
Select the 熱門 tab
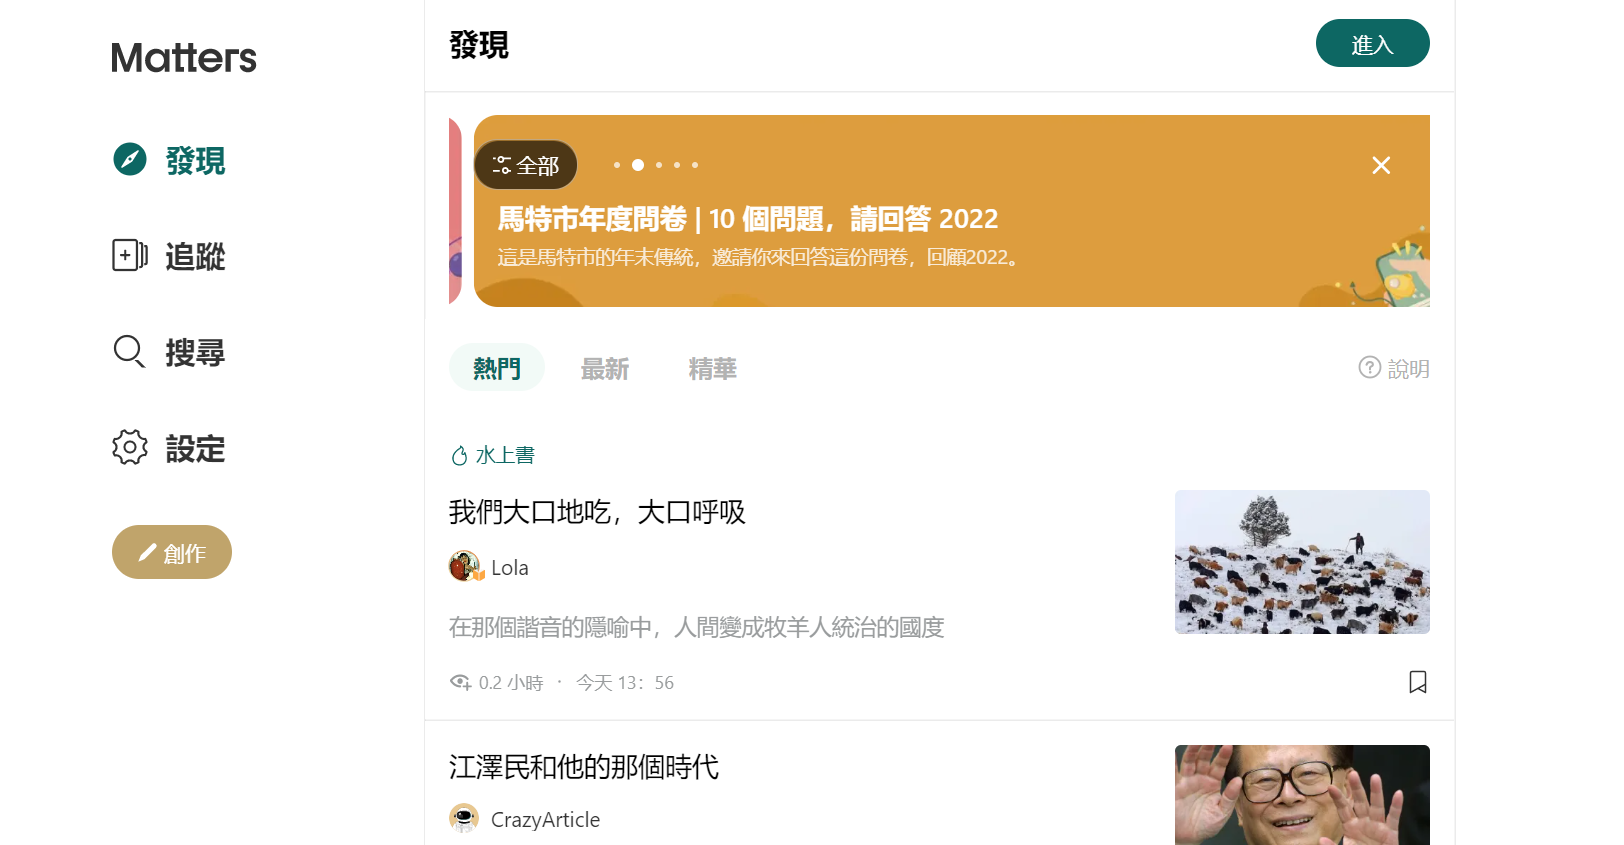[497, 367]
